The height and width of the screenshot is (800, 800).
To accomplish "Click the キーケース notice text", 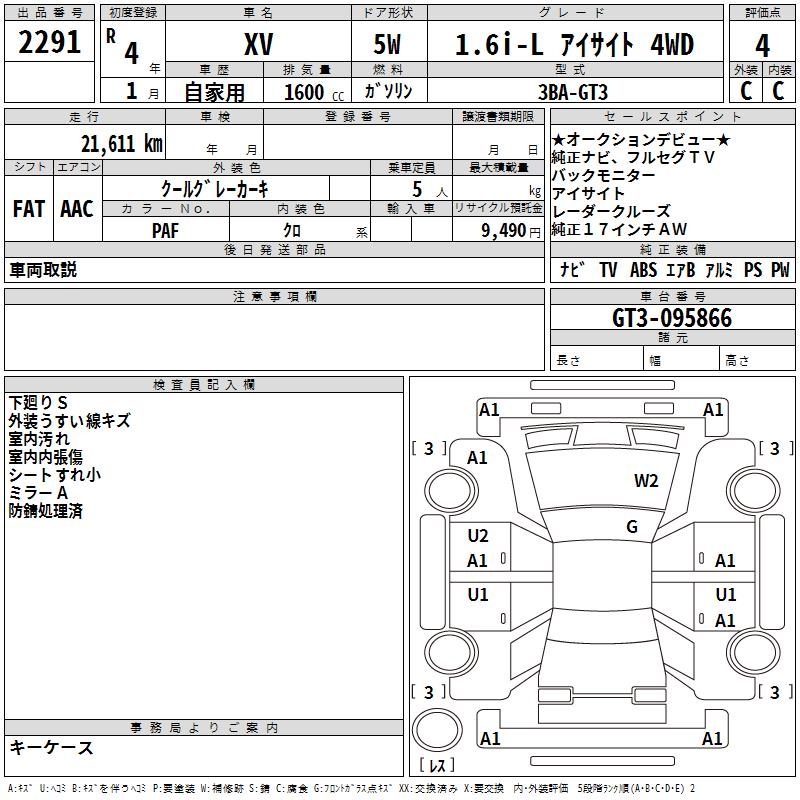I will point(52,747).
